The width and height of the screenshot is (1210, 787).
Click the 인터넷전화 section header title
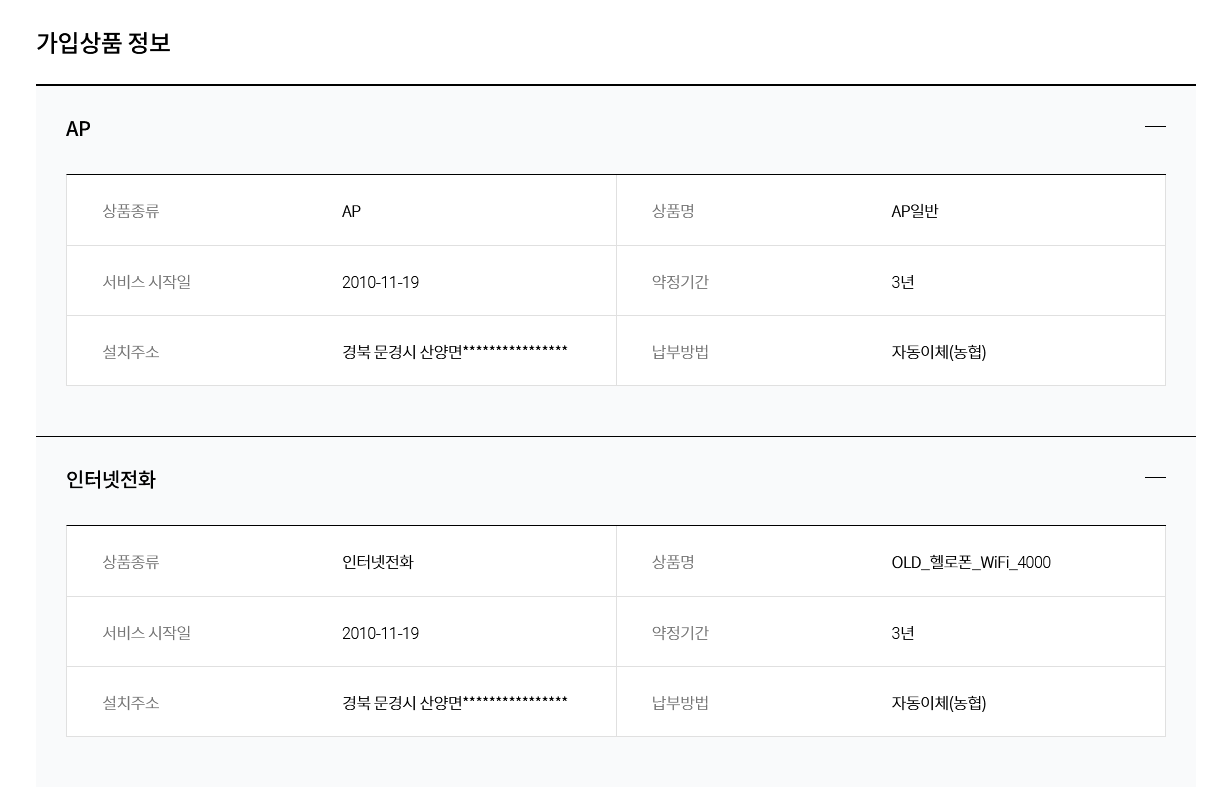(111, 480)
